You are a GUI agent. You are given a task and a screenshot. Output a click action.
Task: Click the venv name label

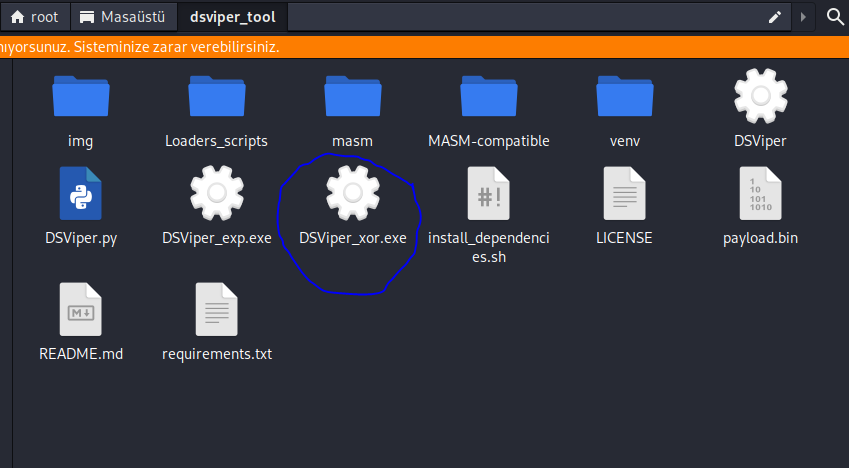pos(625,141)
